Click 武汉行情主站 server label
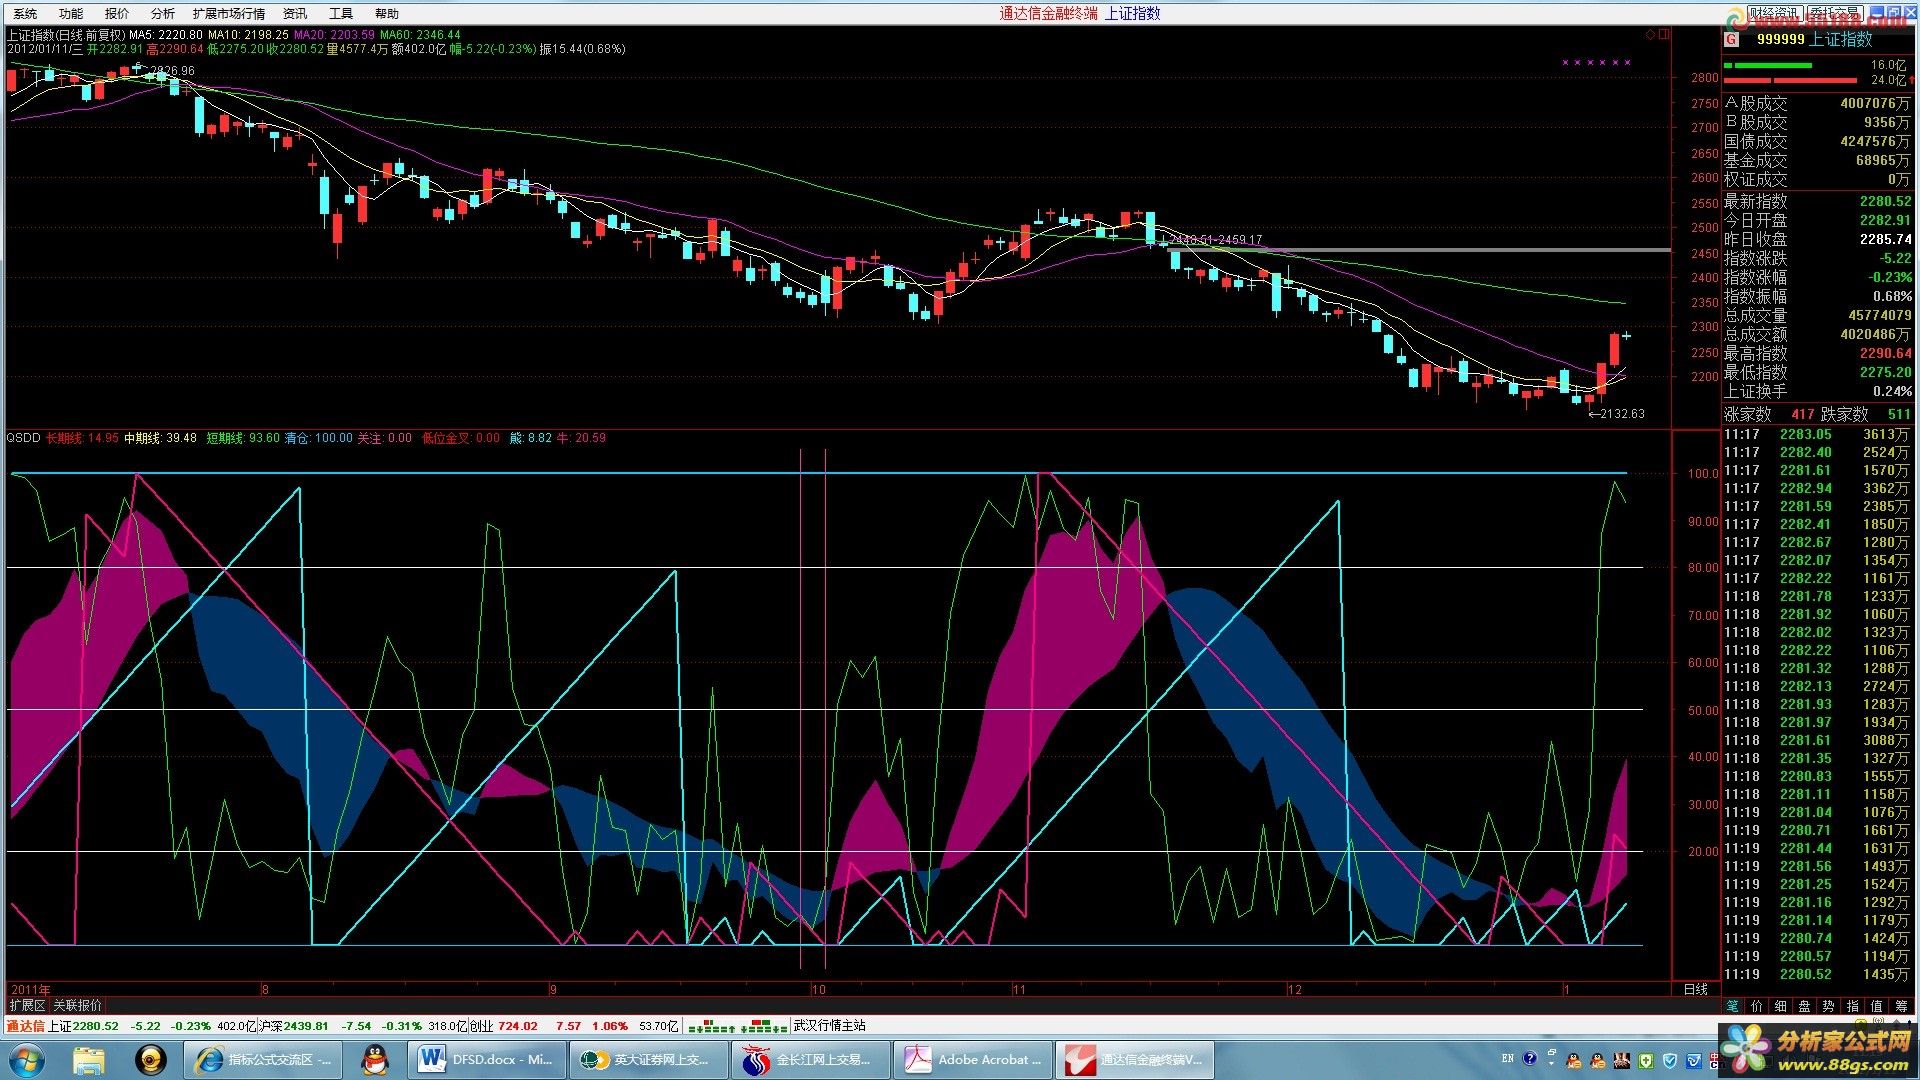1920x1080 pixels. click(x=829, y=1026)
